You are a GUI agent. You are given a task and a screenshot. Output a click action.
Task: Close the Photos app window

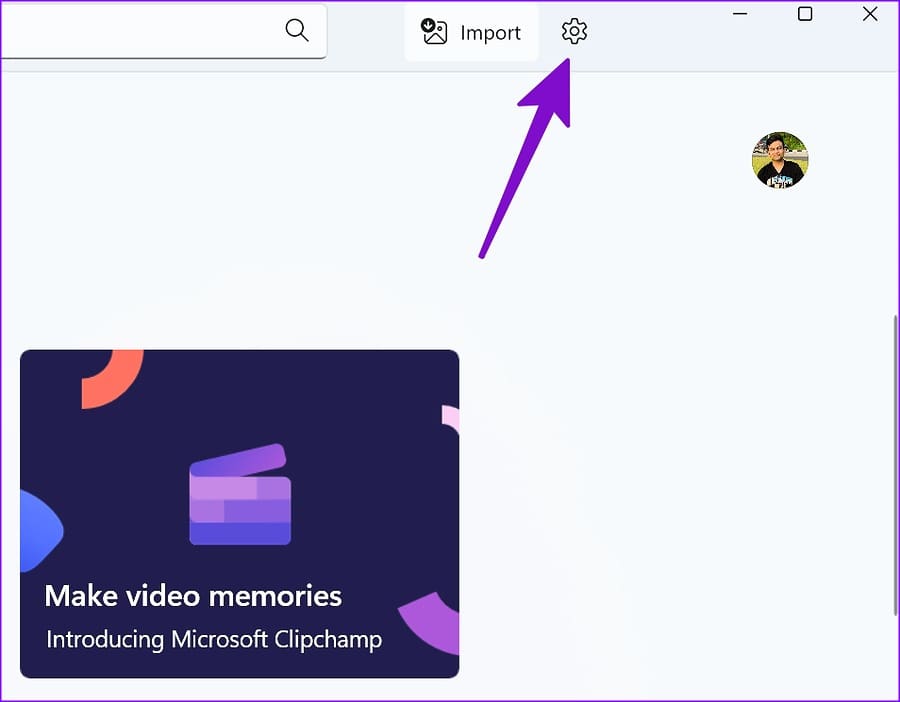click(x=870, y=13)
